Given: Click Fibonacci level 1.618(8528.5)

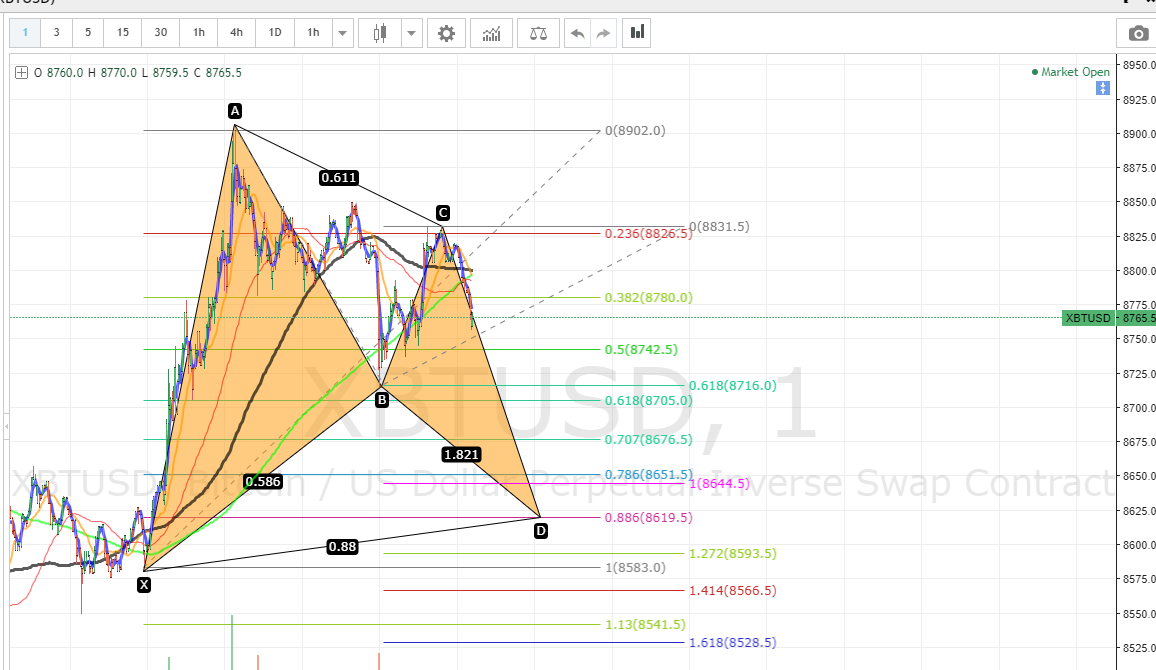Looking at the screenshot, I should [733, 643].
